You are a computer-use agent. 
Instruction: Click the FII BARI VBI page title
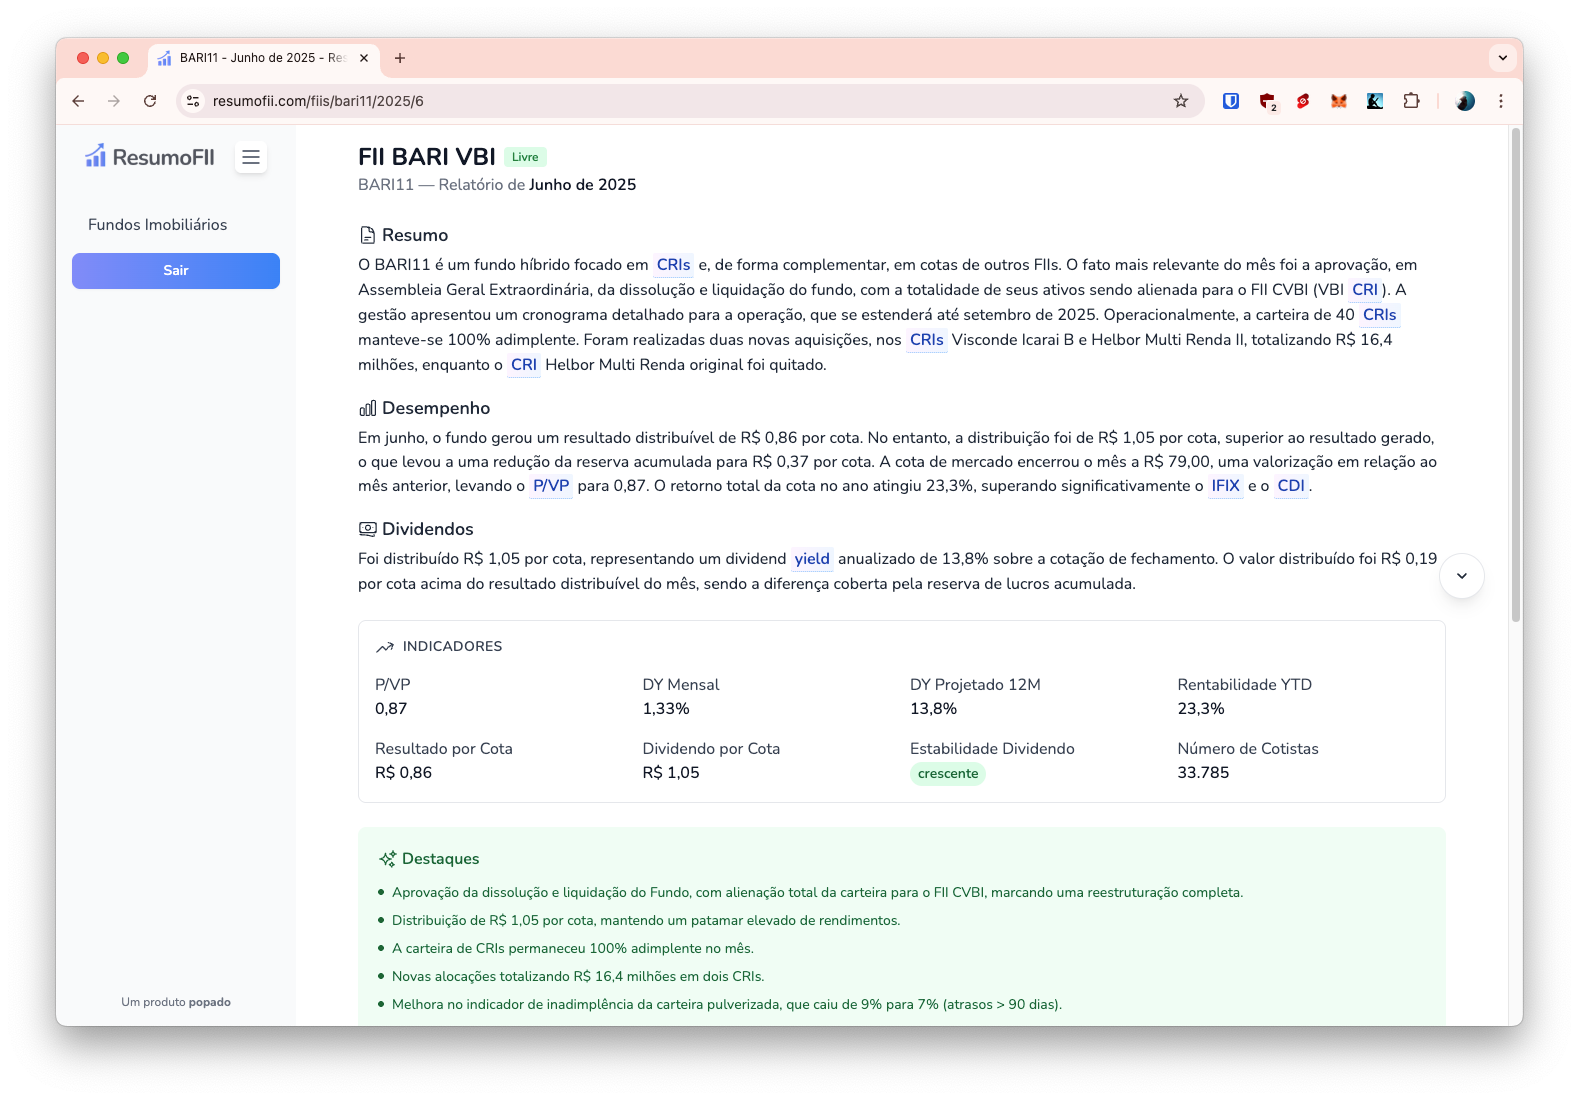[x=427, y=157]
